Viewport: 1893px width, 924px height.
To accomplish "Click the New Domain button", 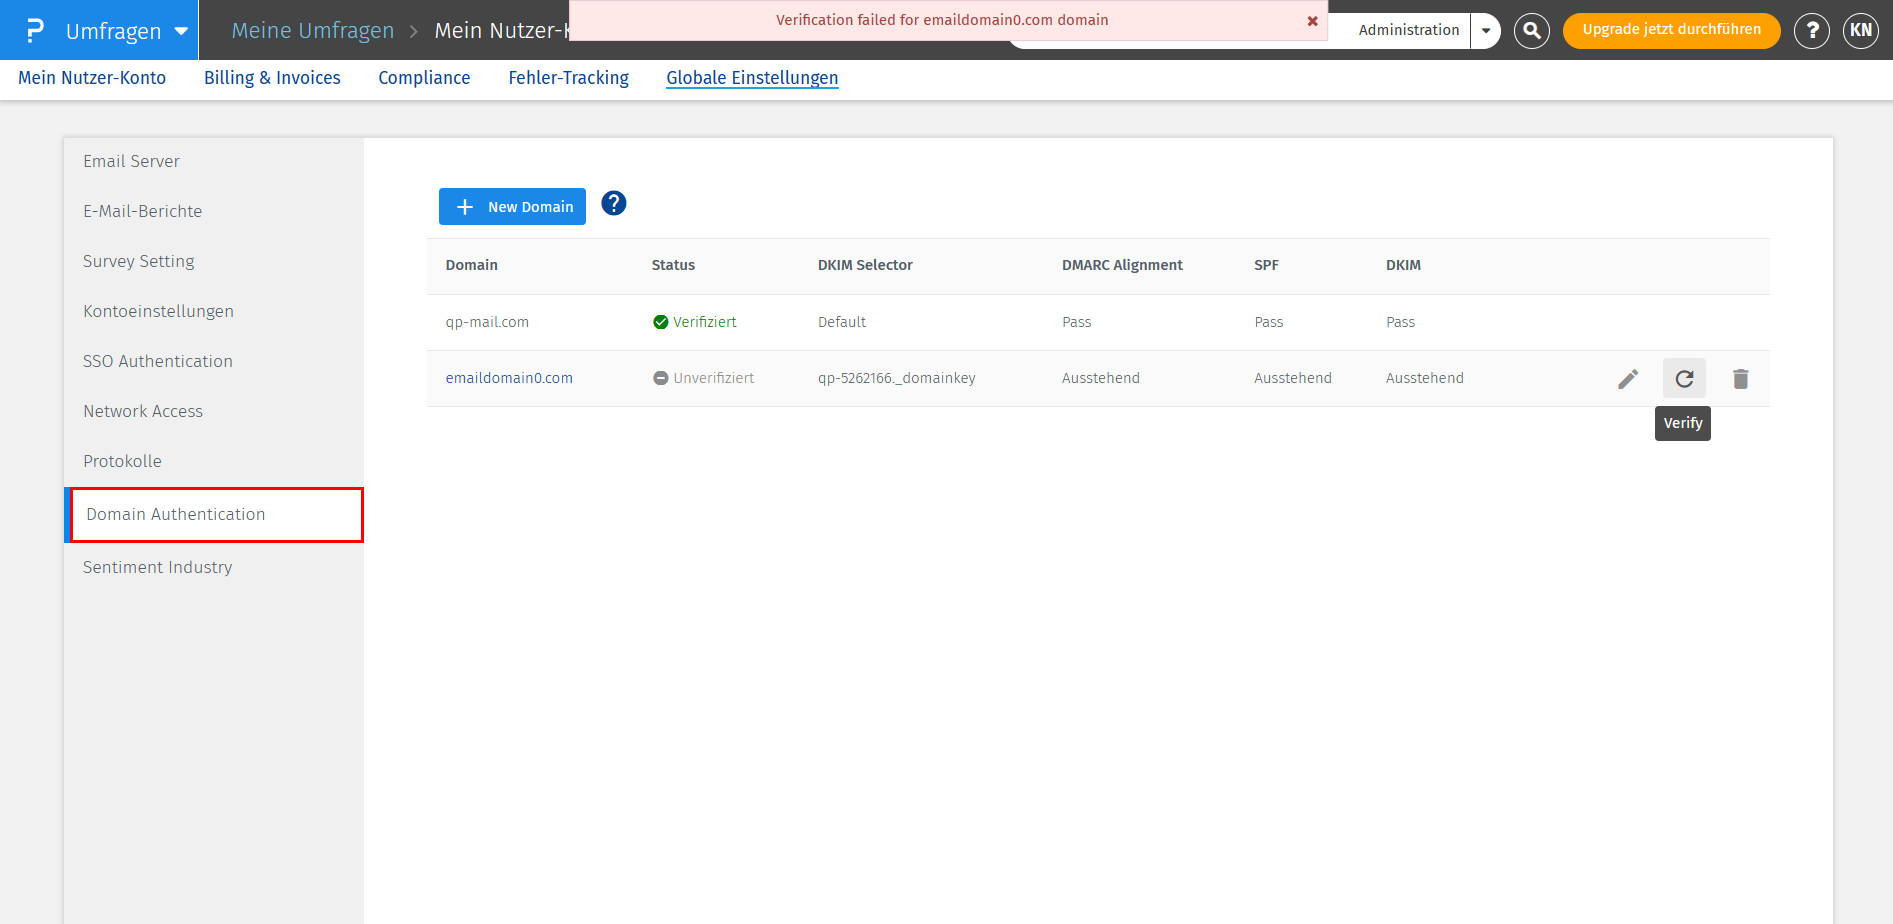I will click(512, 207).
